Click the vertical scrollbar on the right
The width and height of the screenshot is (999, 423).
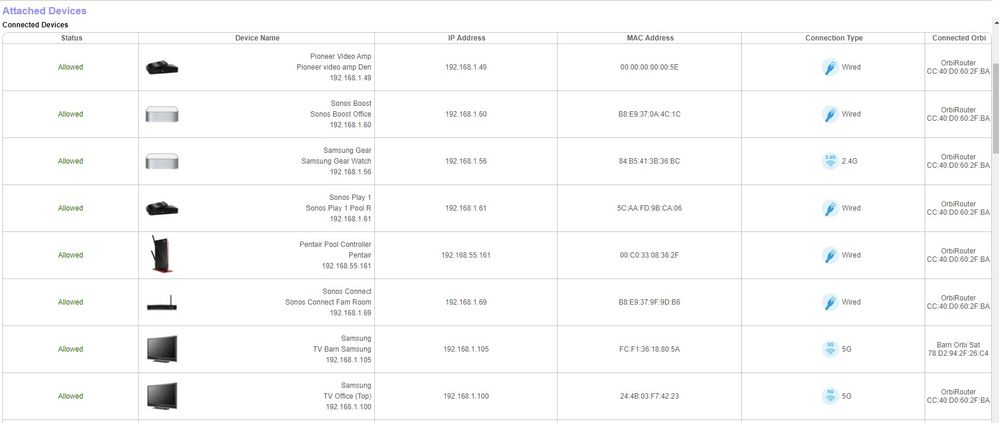(994, 100)
